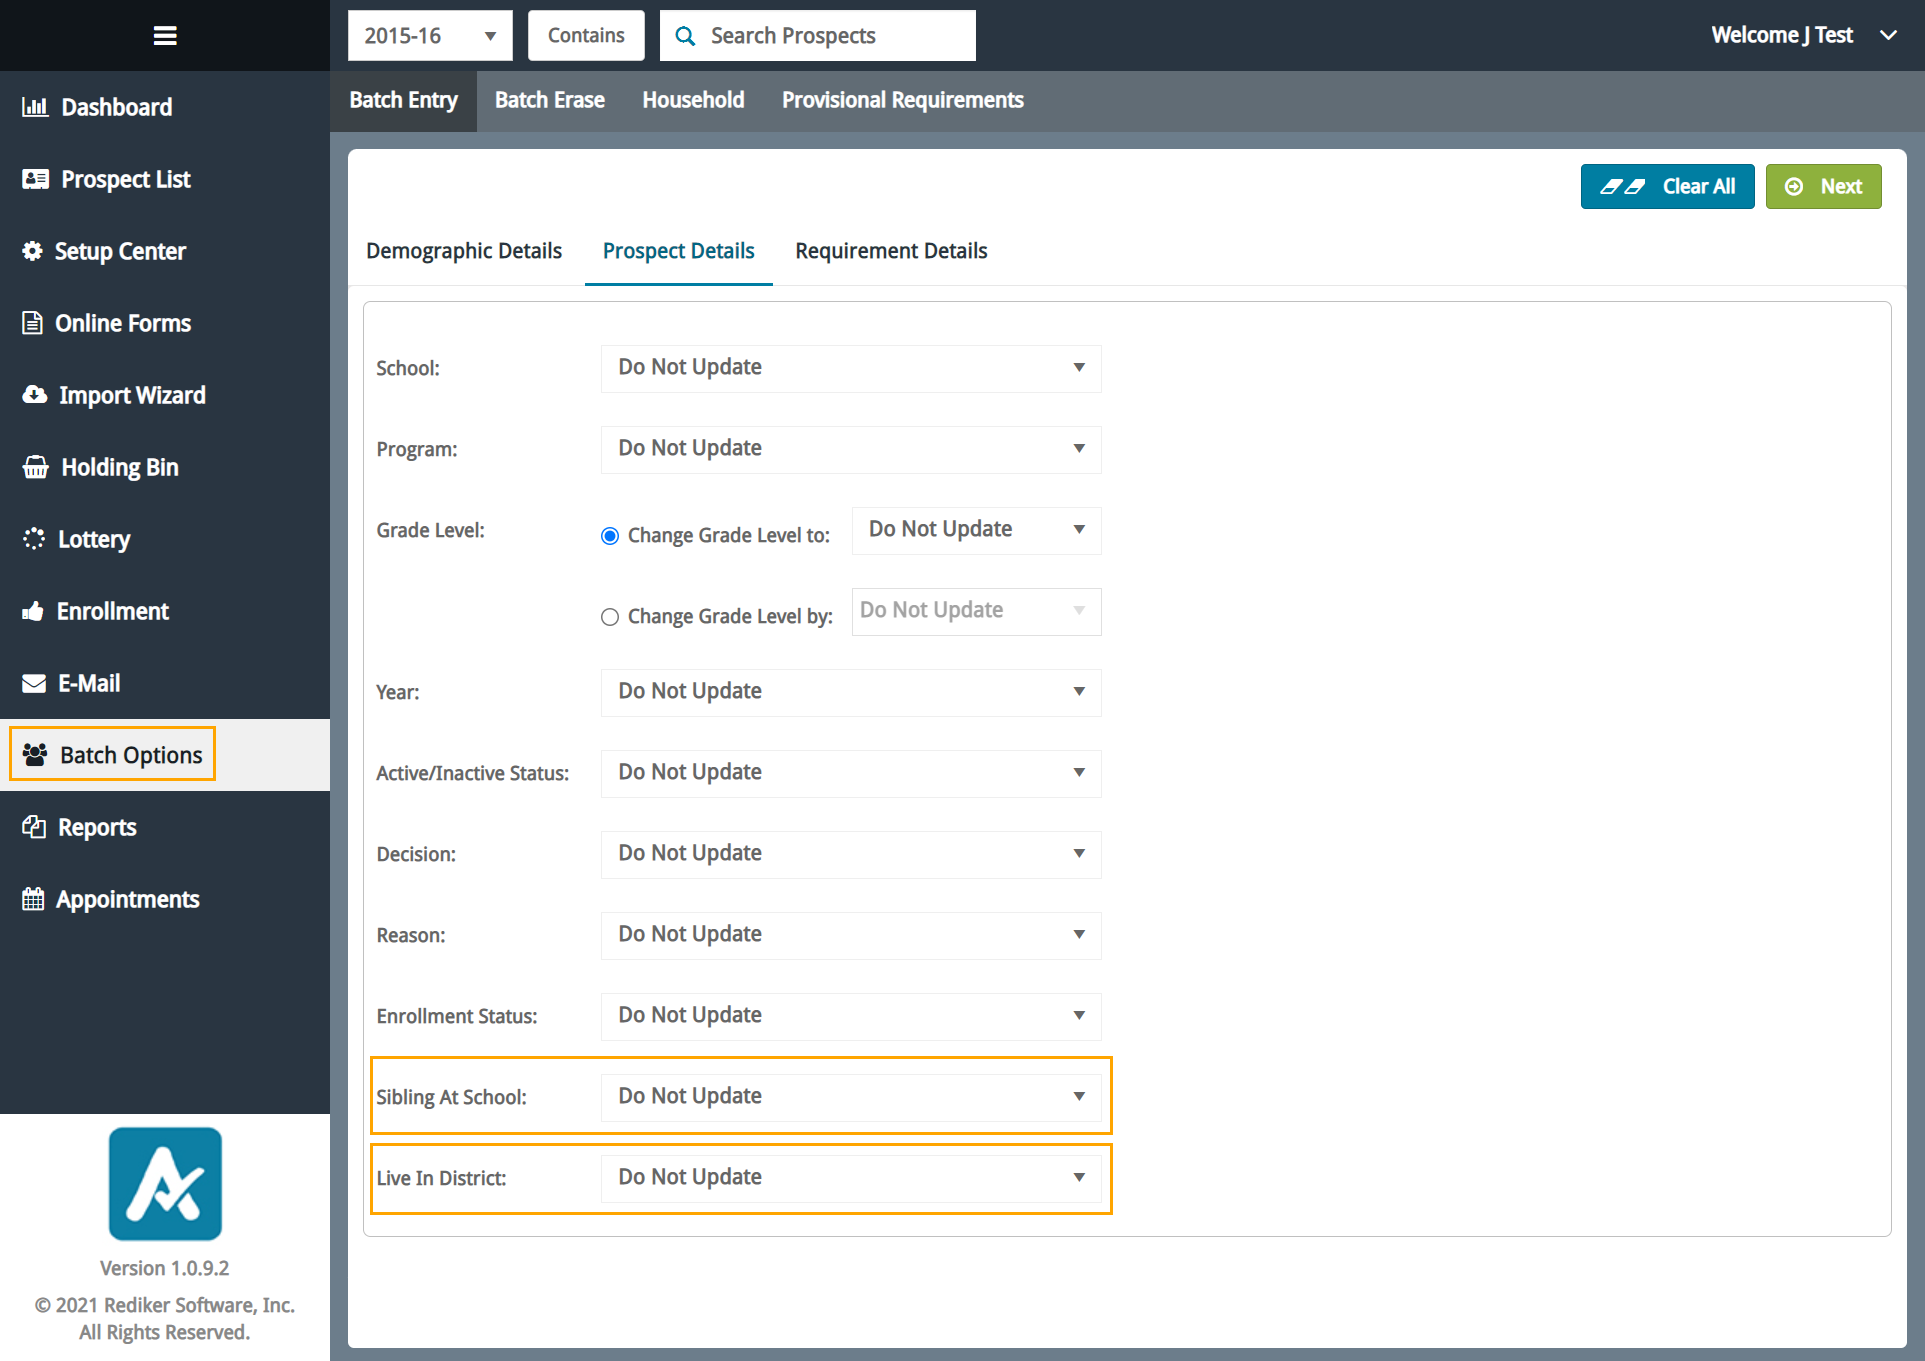
Task: Switch to the Requirement Details tab
Action: point(891,251)
